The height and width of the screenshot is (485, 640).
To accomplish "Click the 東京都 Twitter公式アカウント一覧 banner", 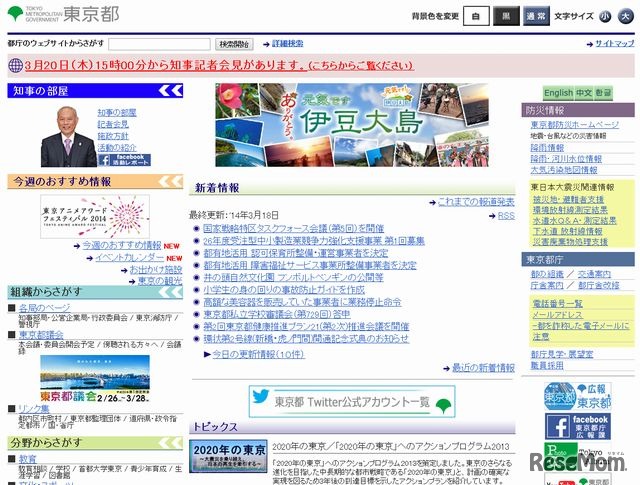I will pyautogui.click(x=352, y=401).
